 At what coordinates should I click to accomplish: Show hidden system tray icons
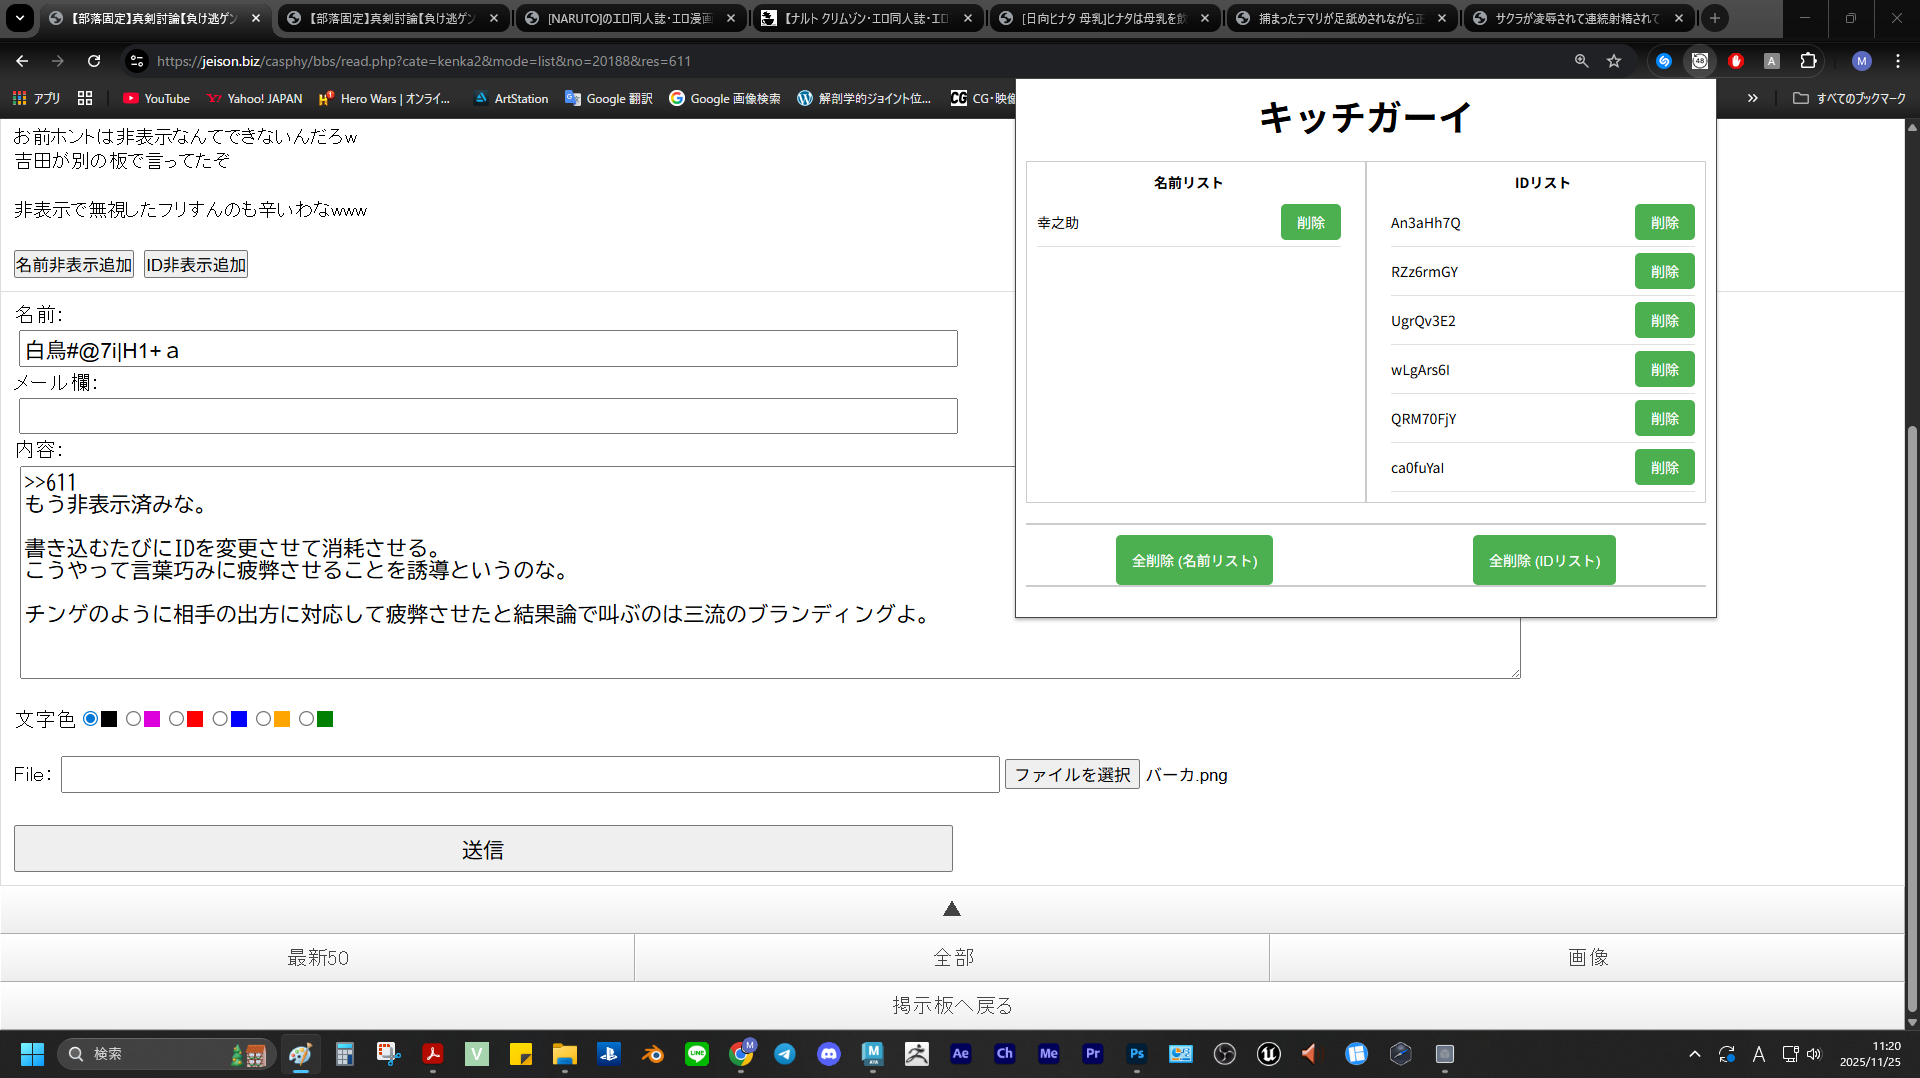(x=1694, y=1054)
